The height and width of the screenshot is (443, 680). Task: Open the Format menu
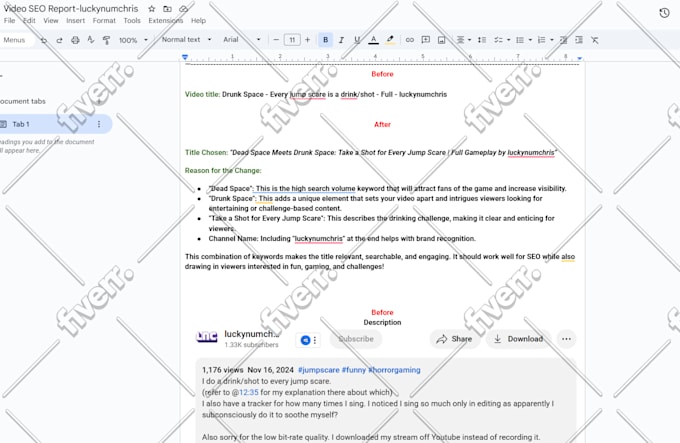(x=104, y=20)
